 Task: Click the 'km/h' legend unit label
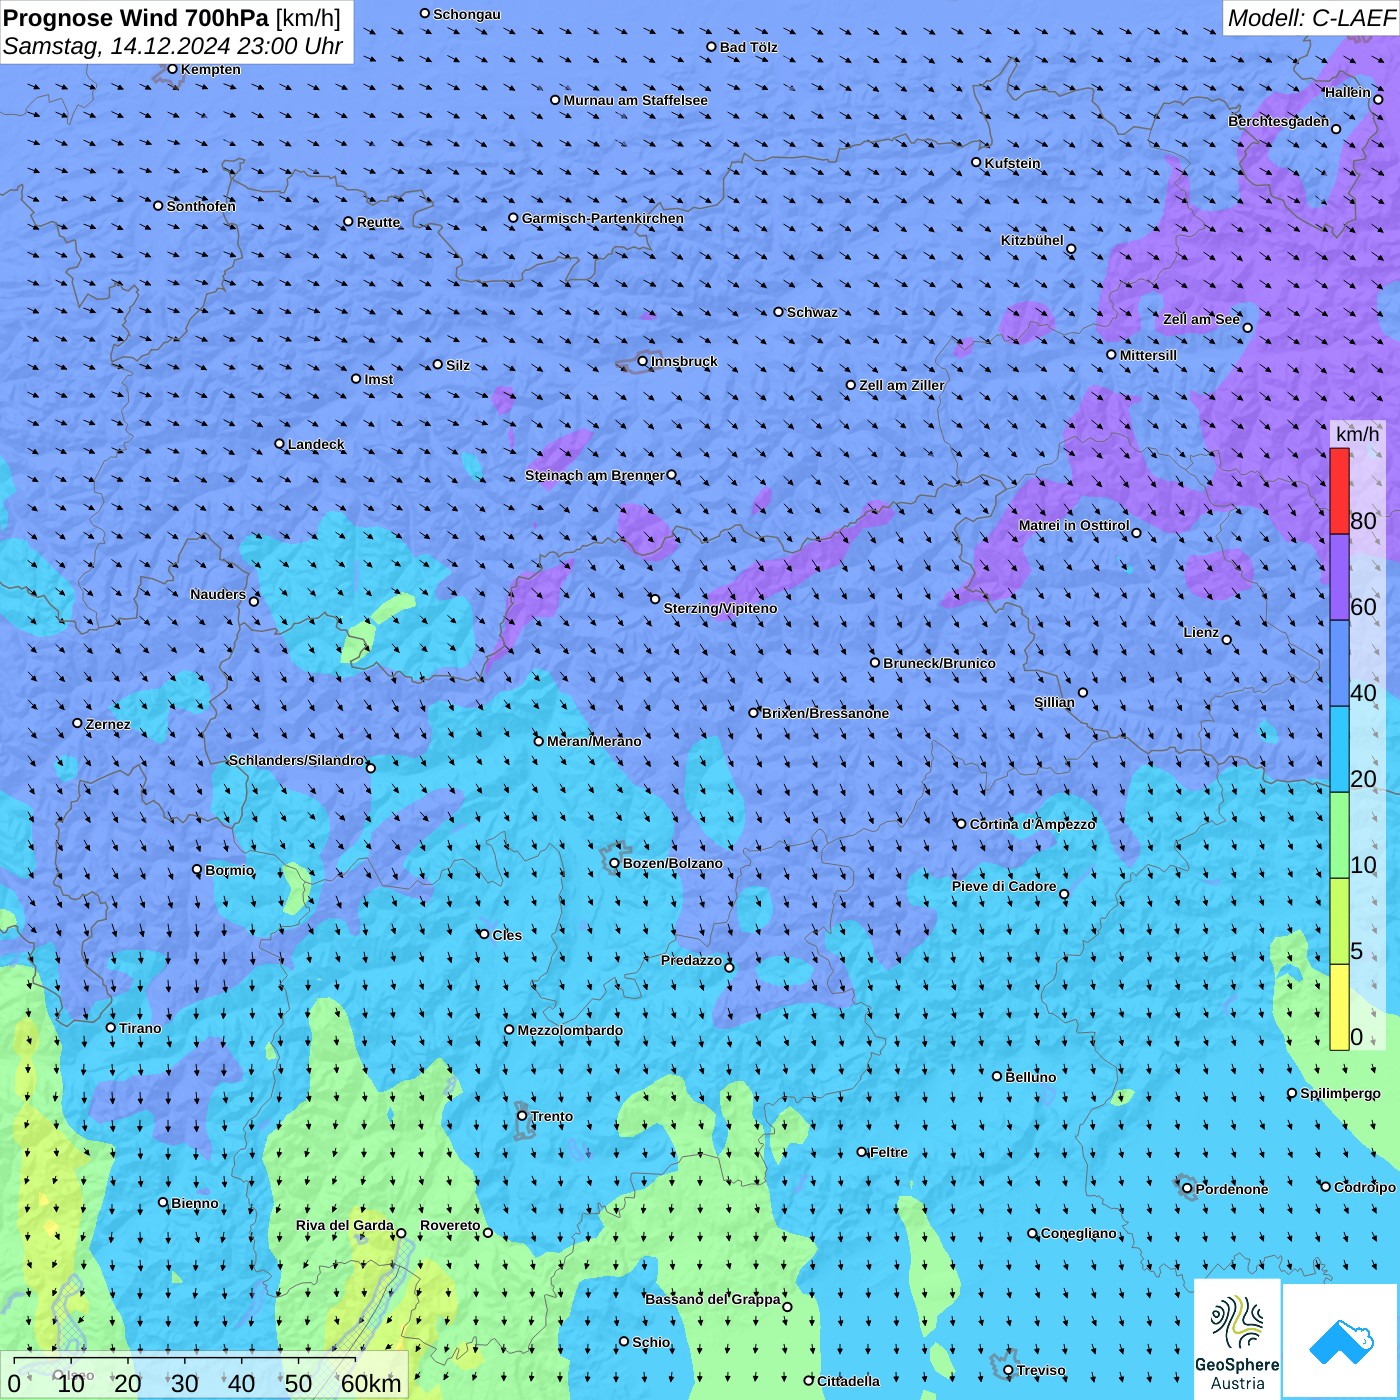tap(1358, 434)
